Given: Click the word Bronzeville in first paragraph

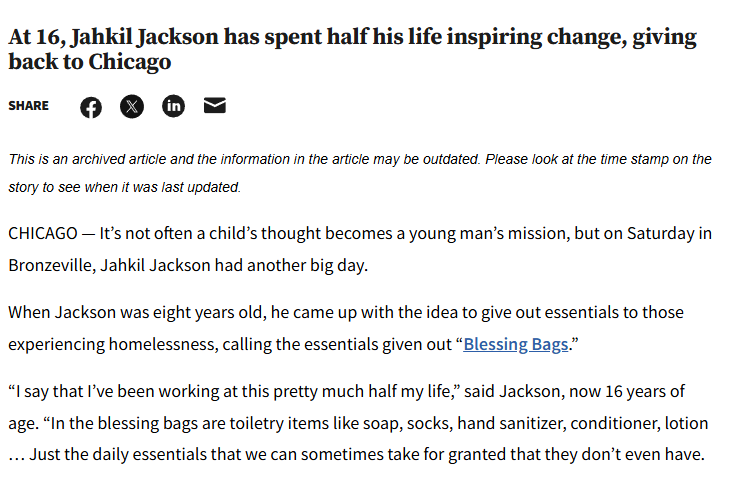Looking at the screenshot, I should (52, 265).
